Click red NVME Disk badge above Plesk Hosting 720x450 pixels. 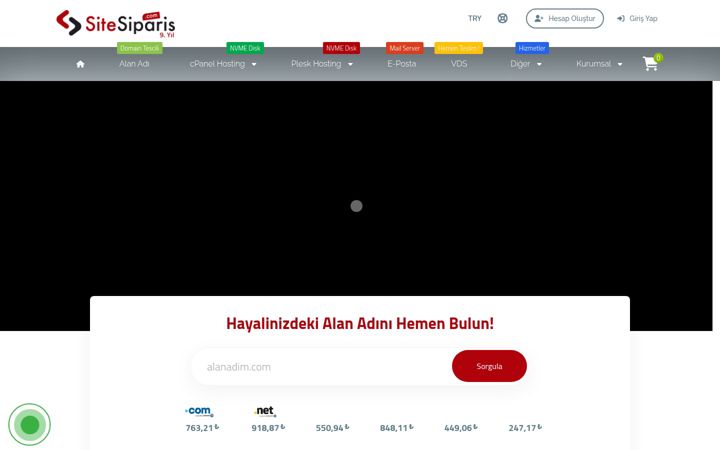341,48
